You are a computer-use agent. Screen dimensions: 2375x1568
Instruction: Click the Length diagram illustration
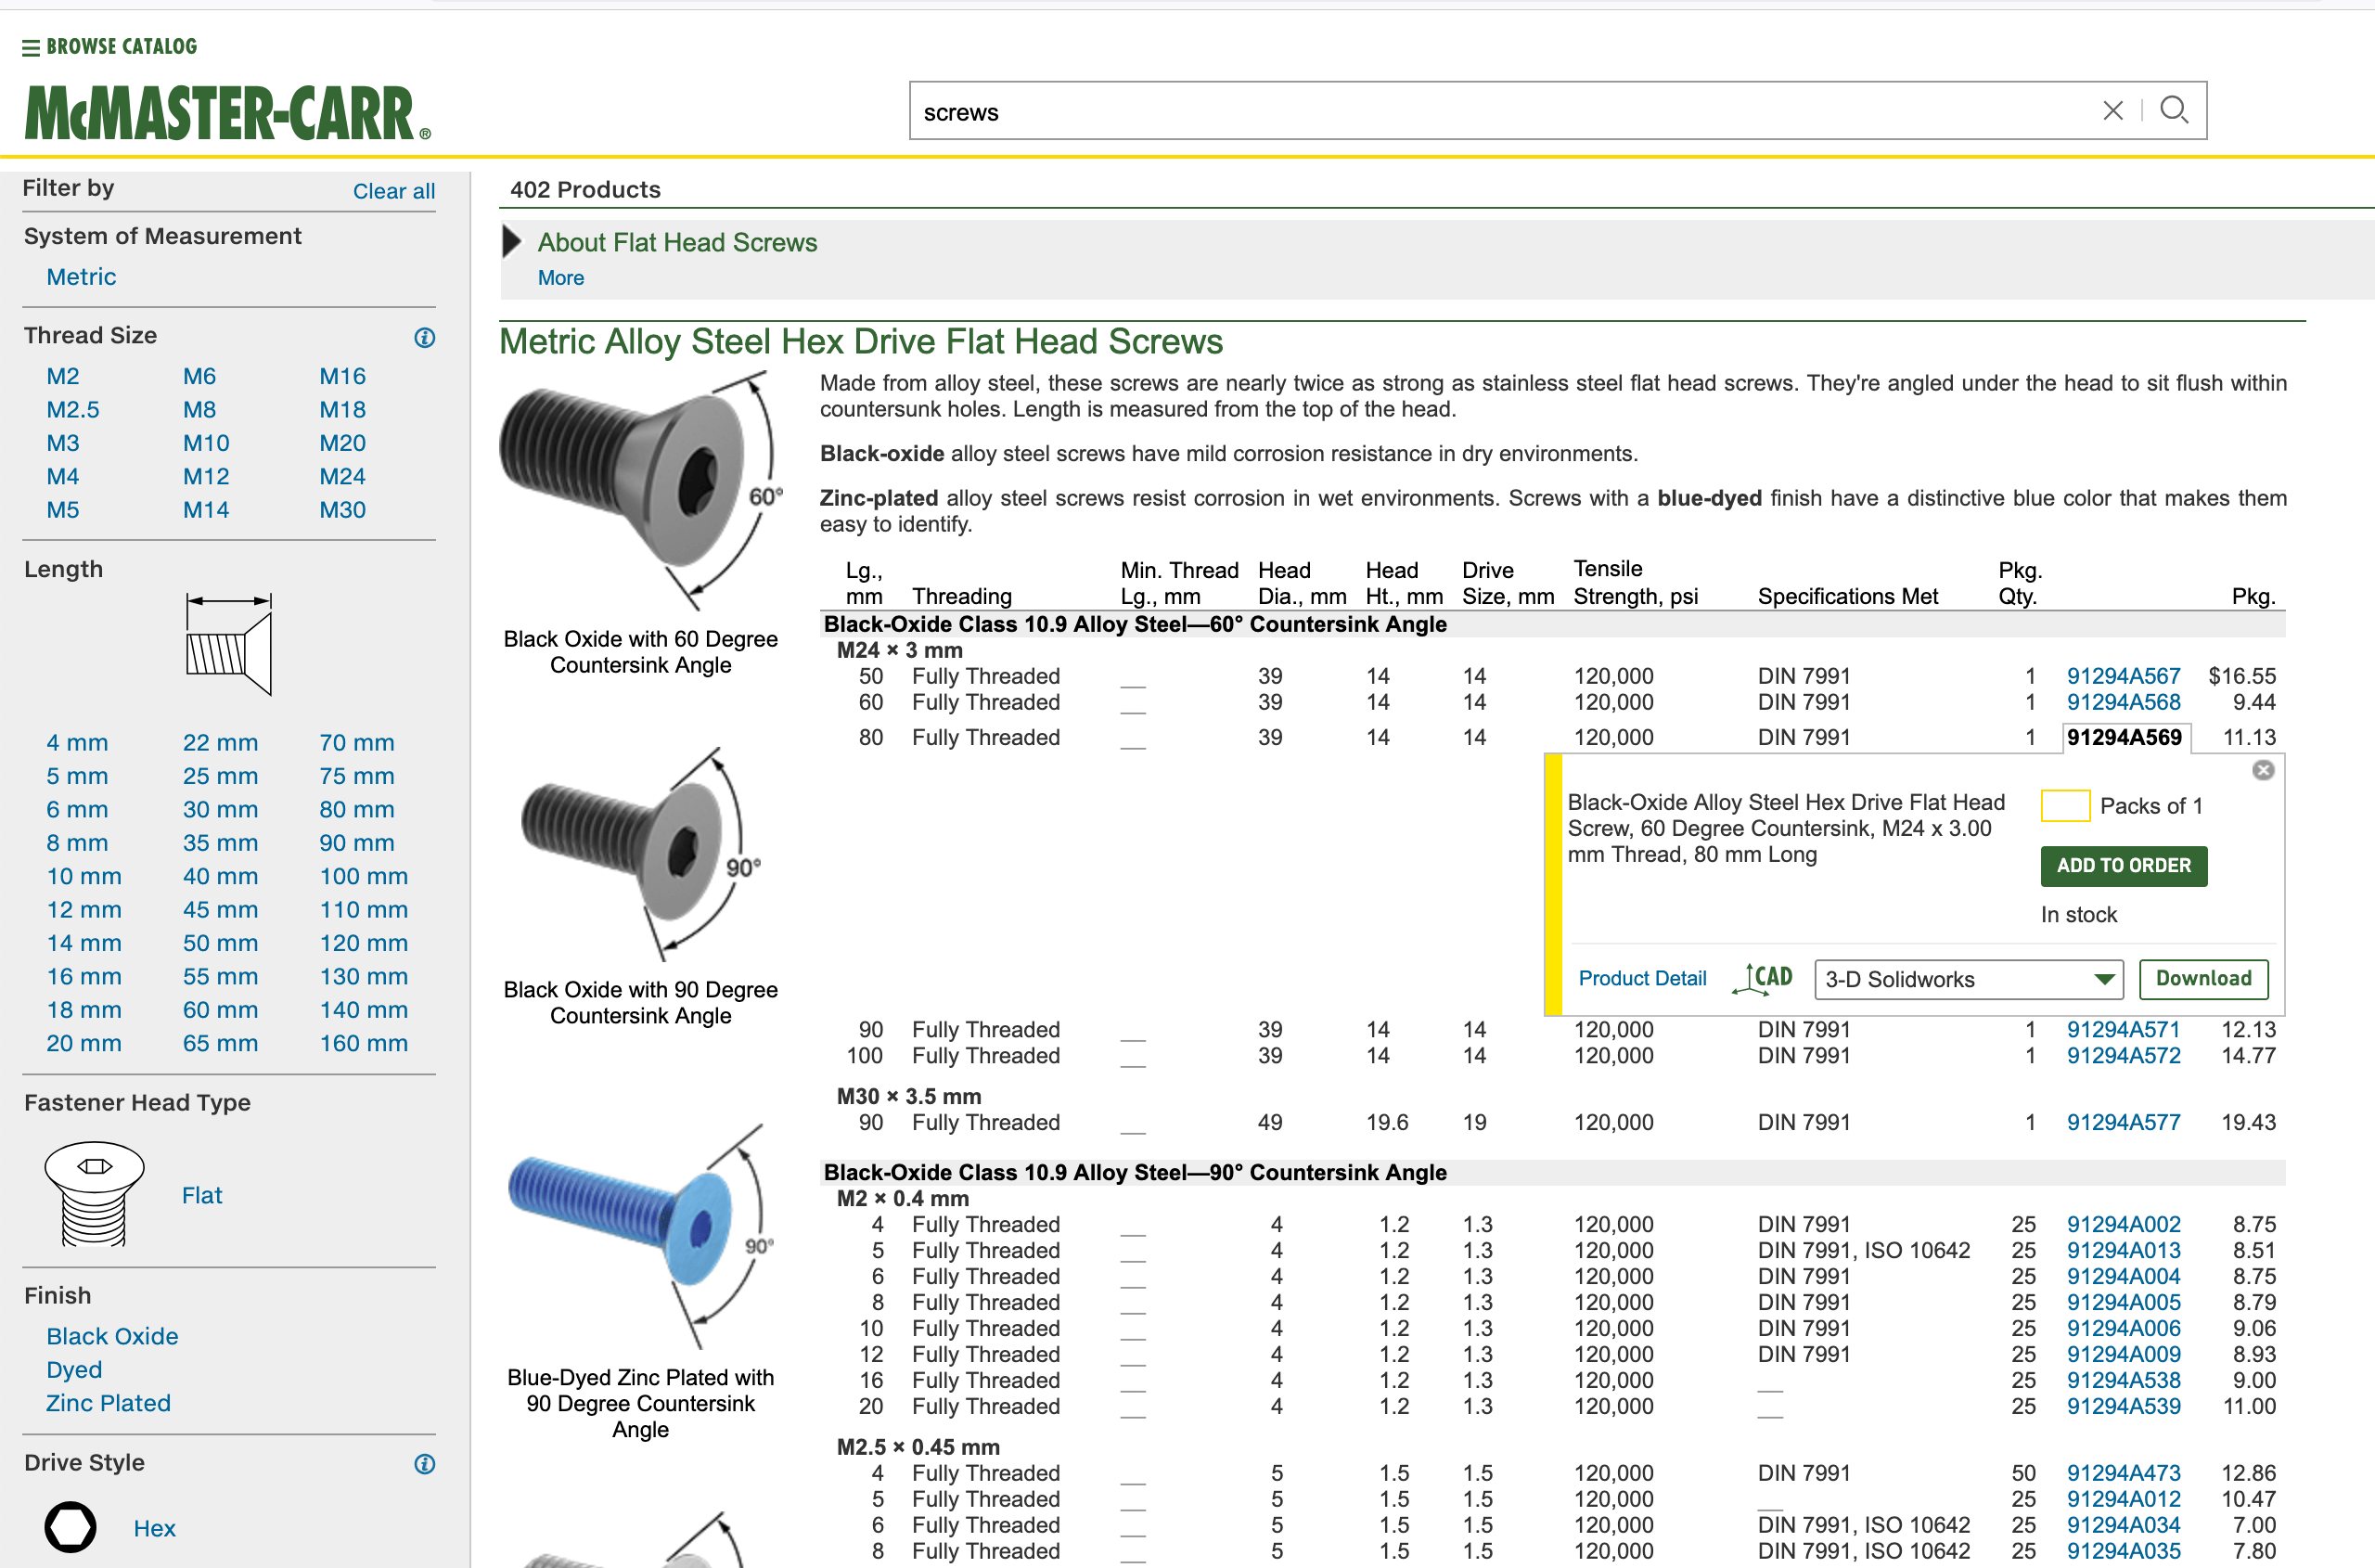(x=229, y=645)
